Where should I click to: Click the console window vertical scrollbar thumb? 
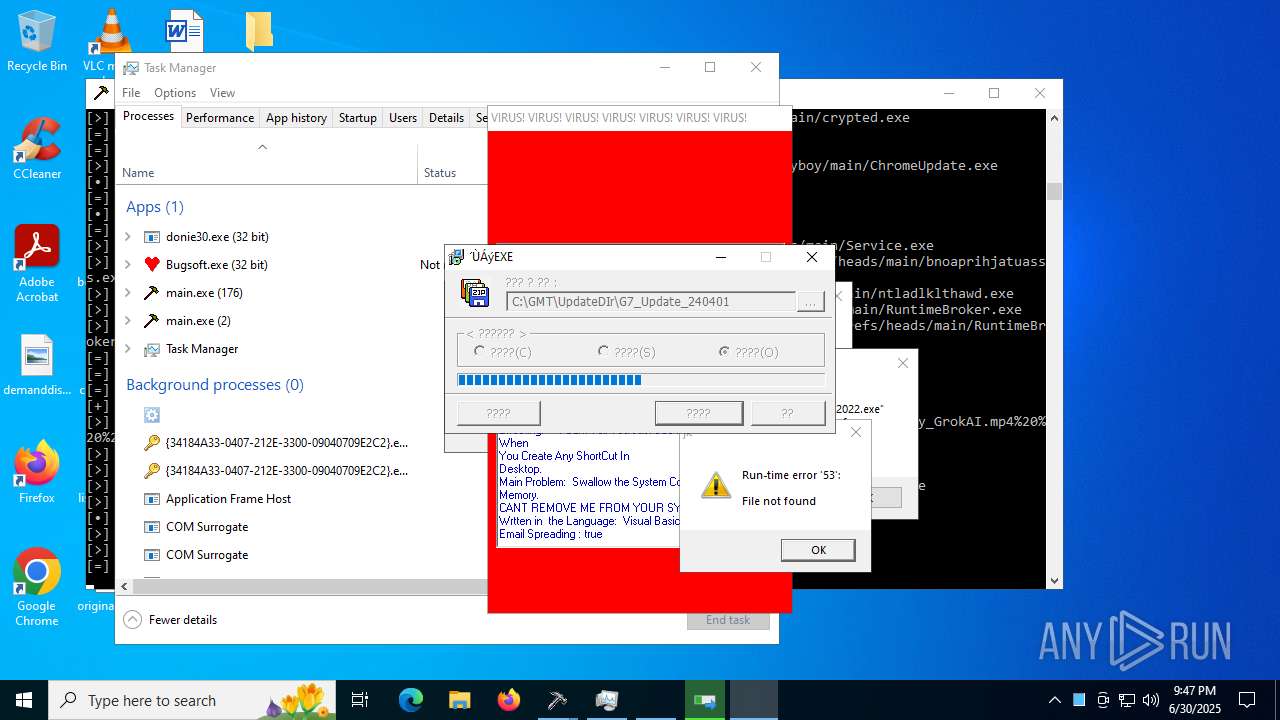click(x=1054, y=192)
